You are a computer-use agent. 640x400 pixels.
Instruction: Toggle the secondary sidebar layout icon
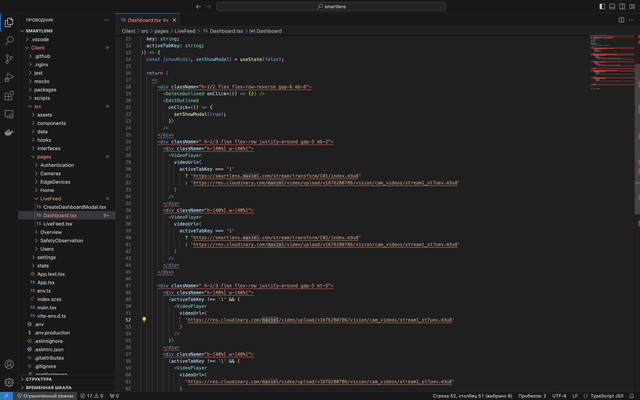622,7
